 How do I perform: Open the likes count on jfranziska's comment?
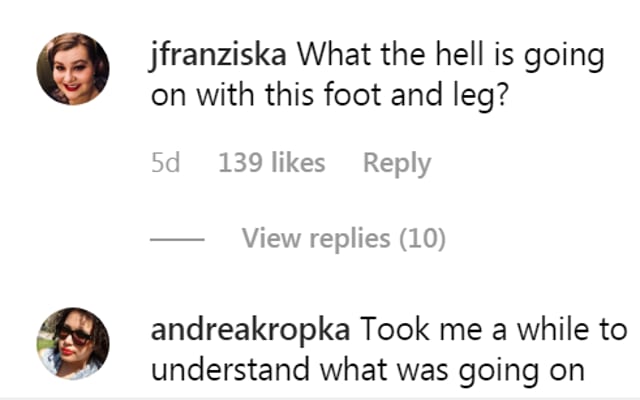point(272,163)
